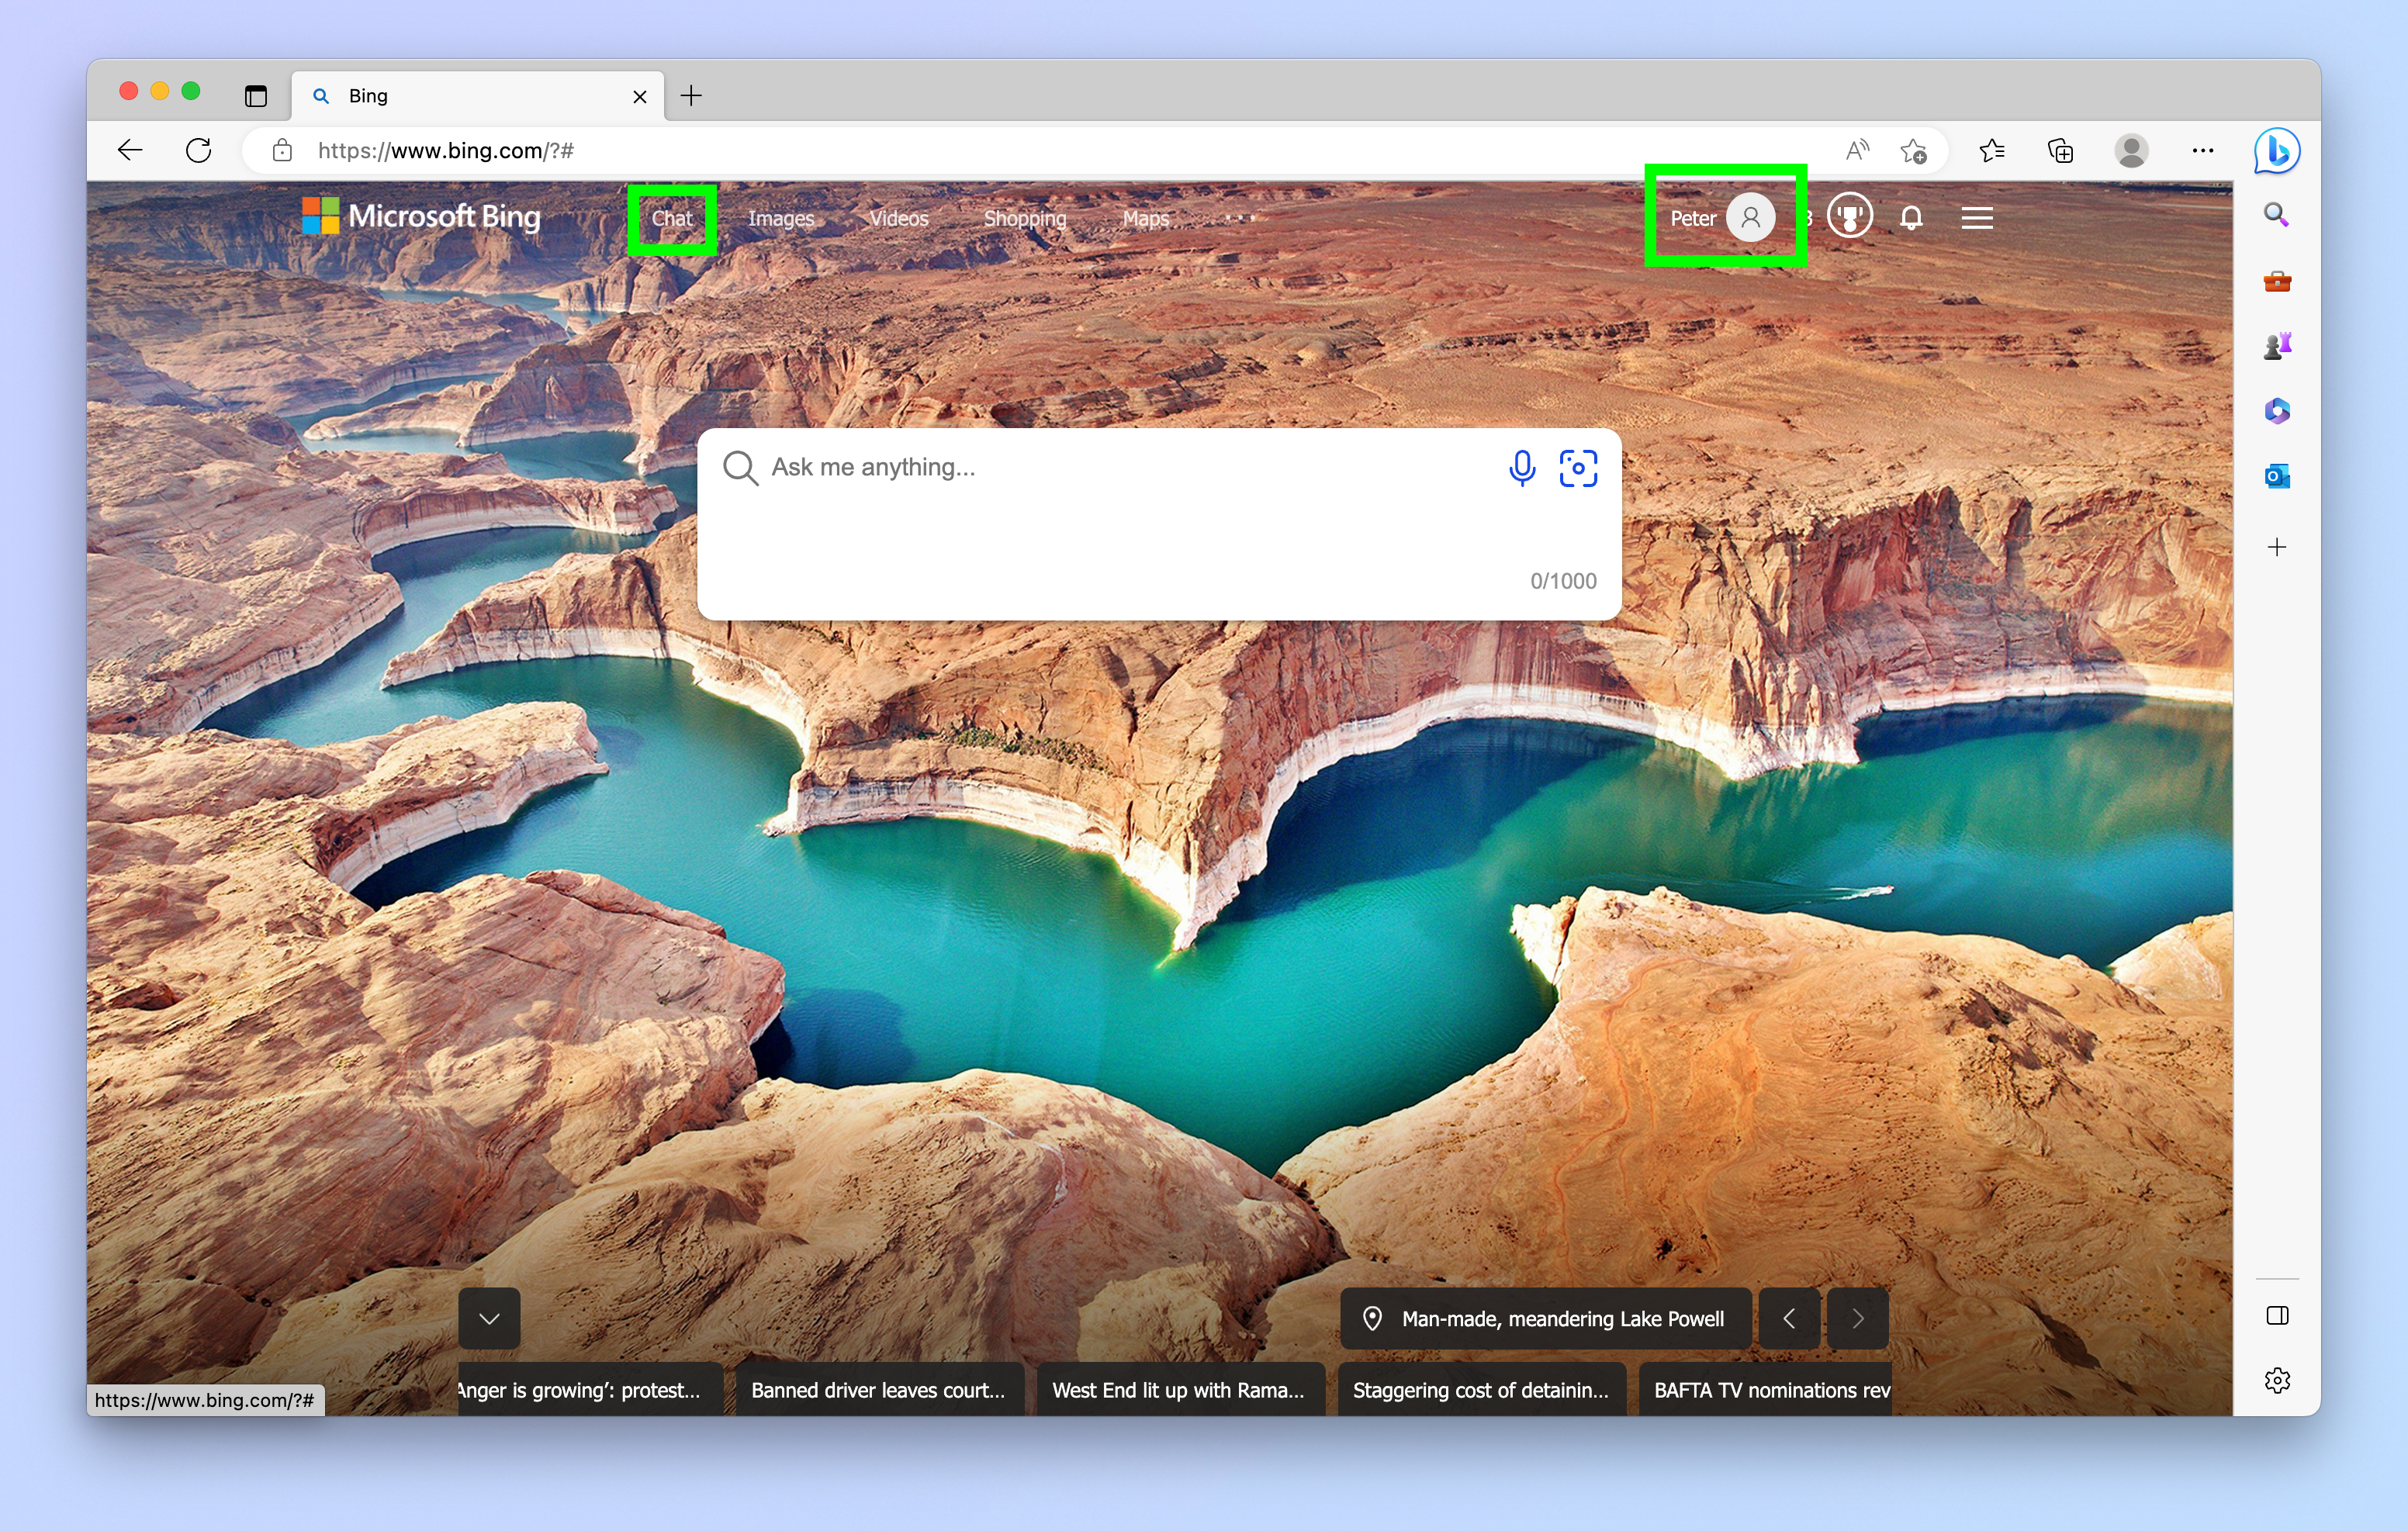Open the Bing hamburger menu
This screenshot has width=2408, height=1531.
tap(1977, 217)
